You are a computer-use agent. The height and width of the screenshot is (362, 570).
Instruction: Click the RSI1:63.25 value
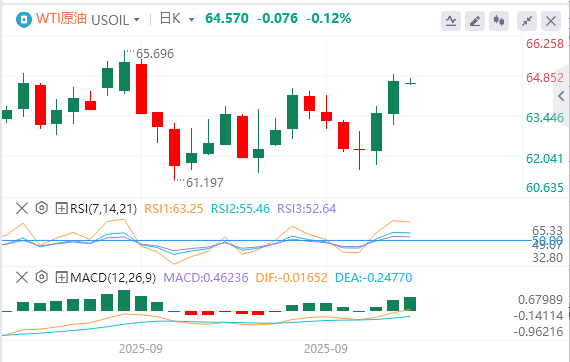point(174,209)
